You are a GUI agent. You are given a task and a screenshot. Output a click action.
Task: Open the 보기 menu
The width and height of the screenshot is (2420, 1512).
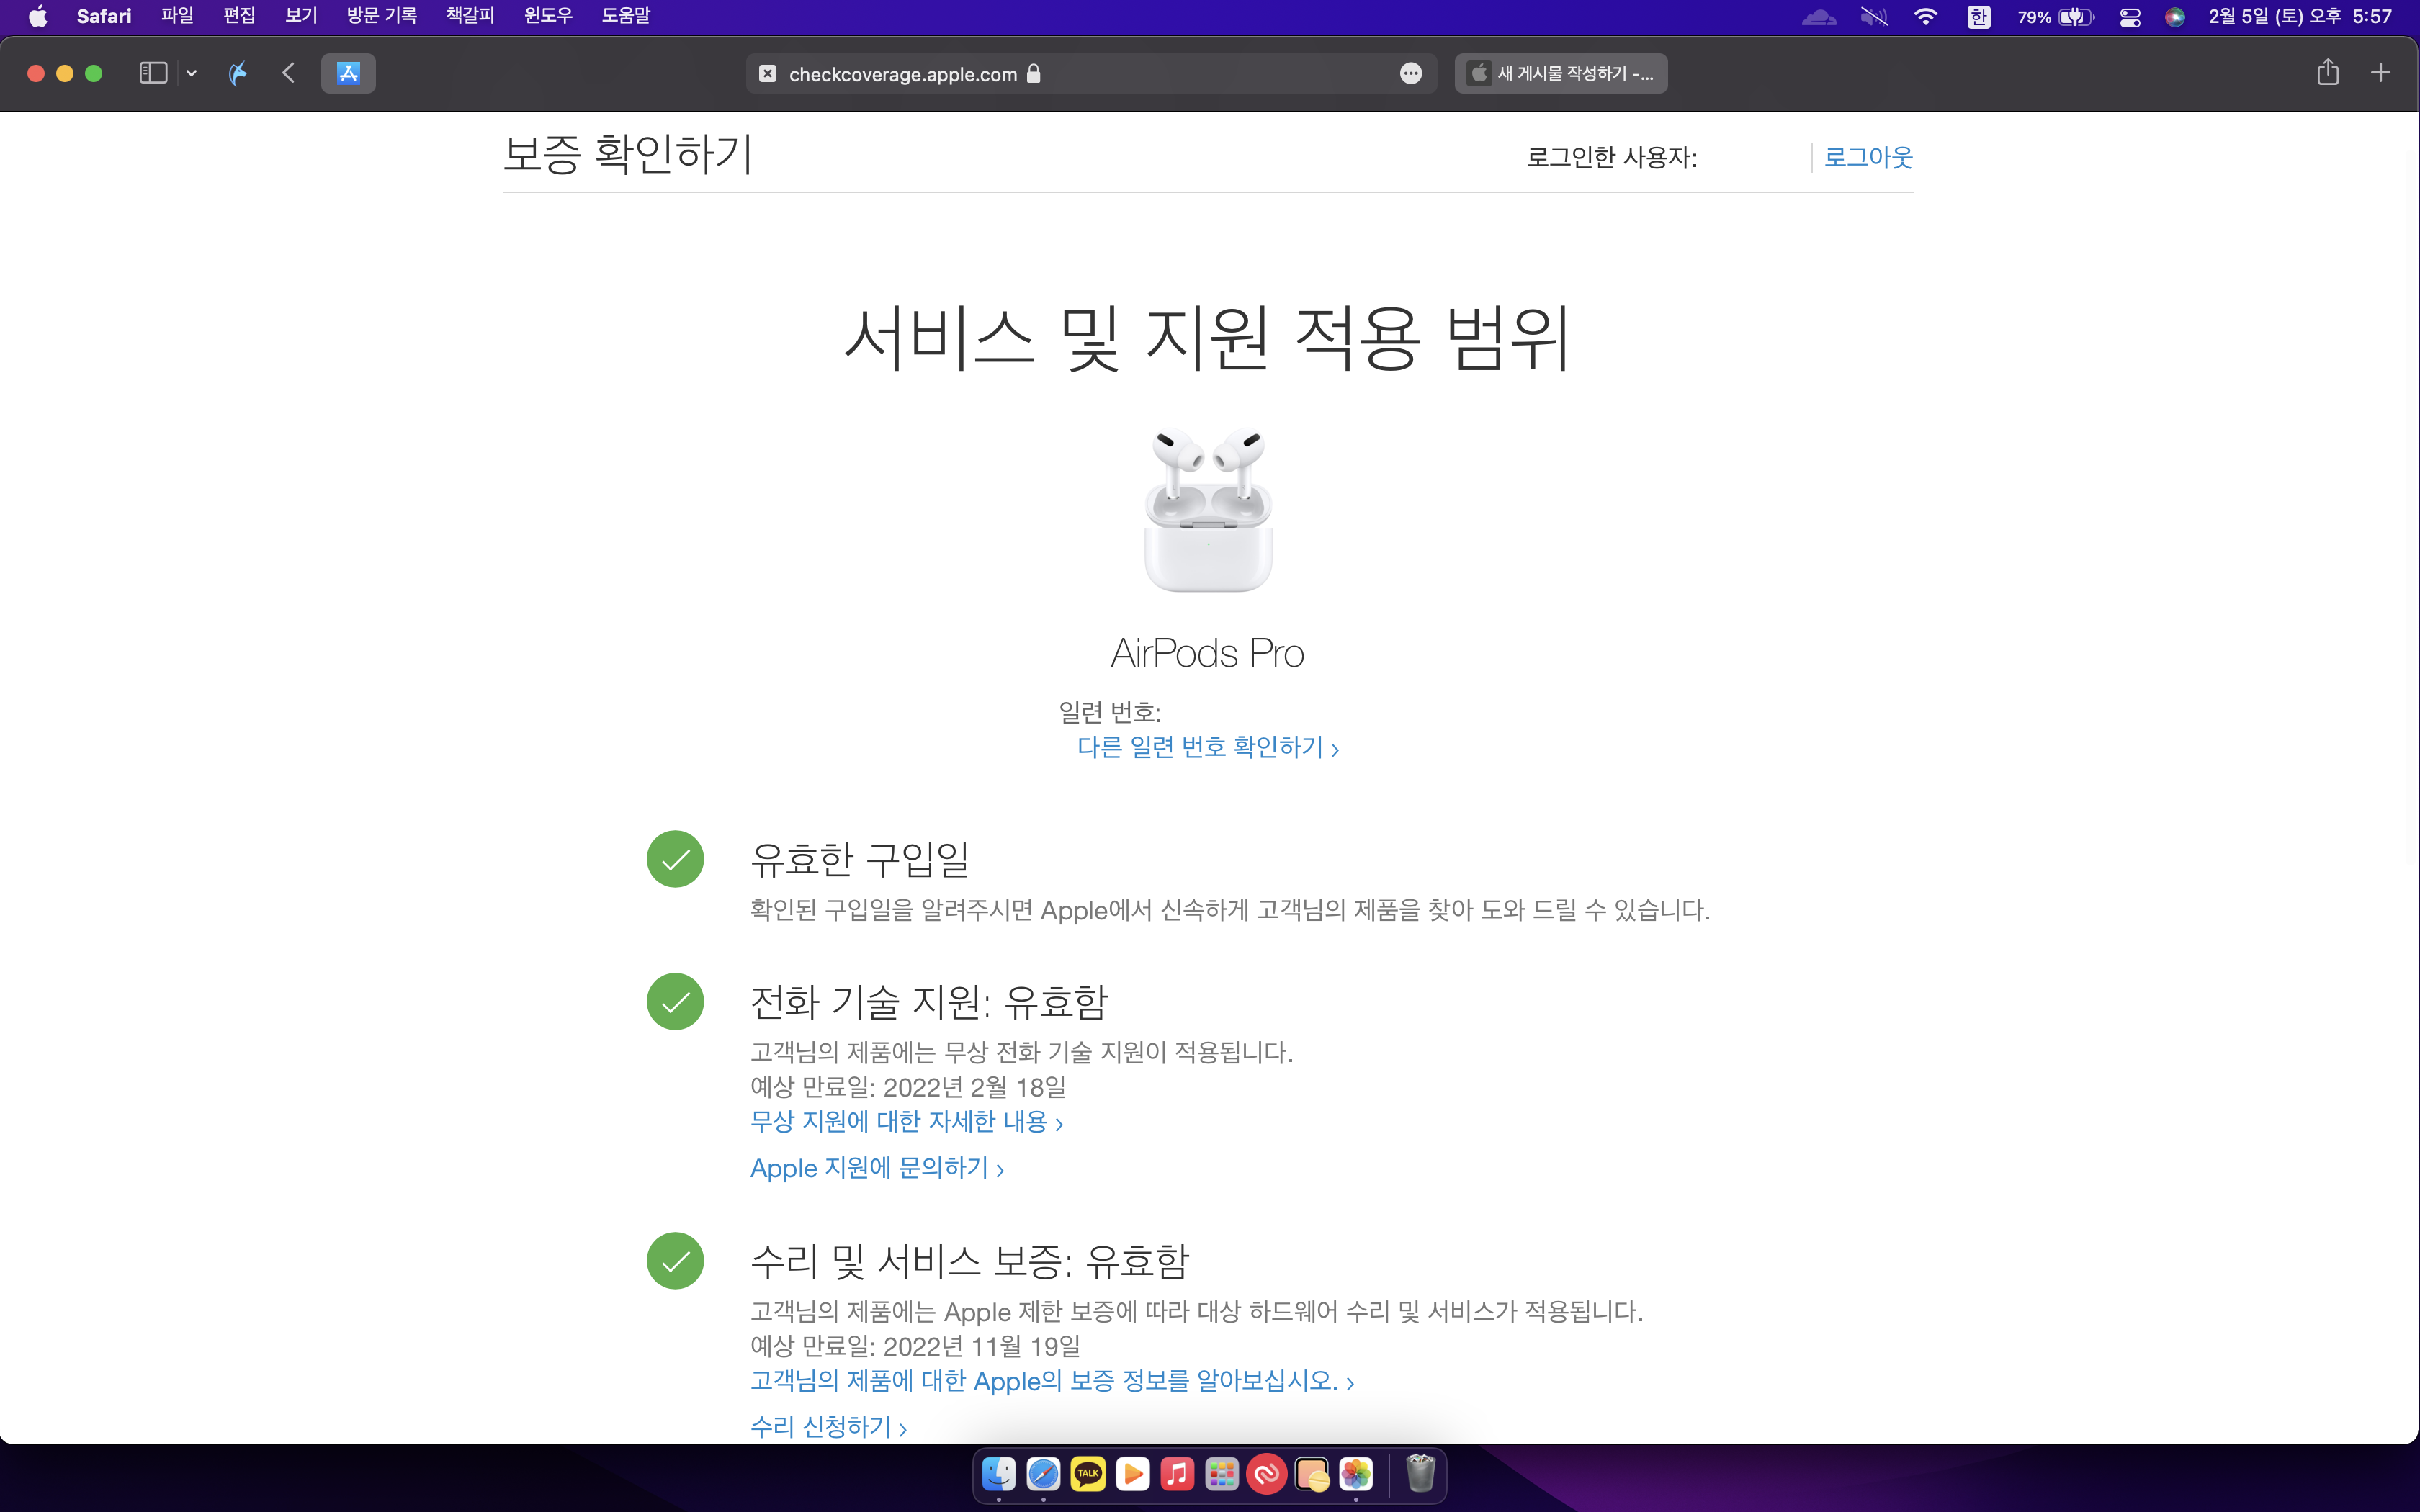(301, 16)
